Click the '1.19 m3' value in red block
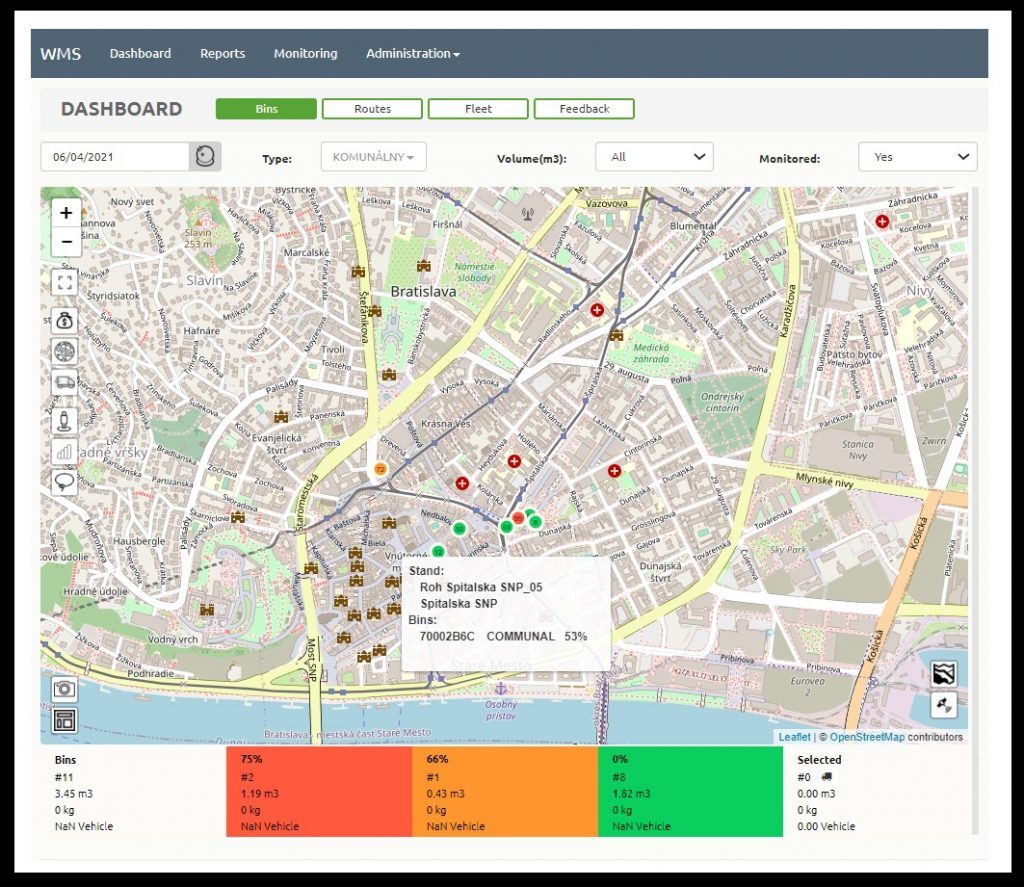Image resolution: width=1024 pixels, height=887 pixels. pyautogui.click(x=259, y=794)
